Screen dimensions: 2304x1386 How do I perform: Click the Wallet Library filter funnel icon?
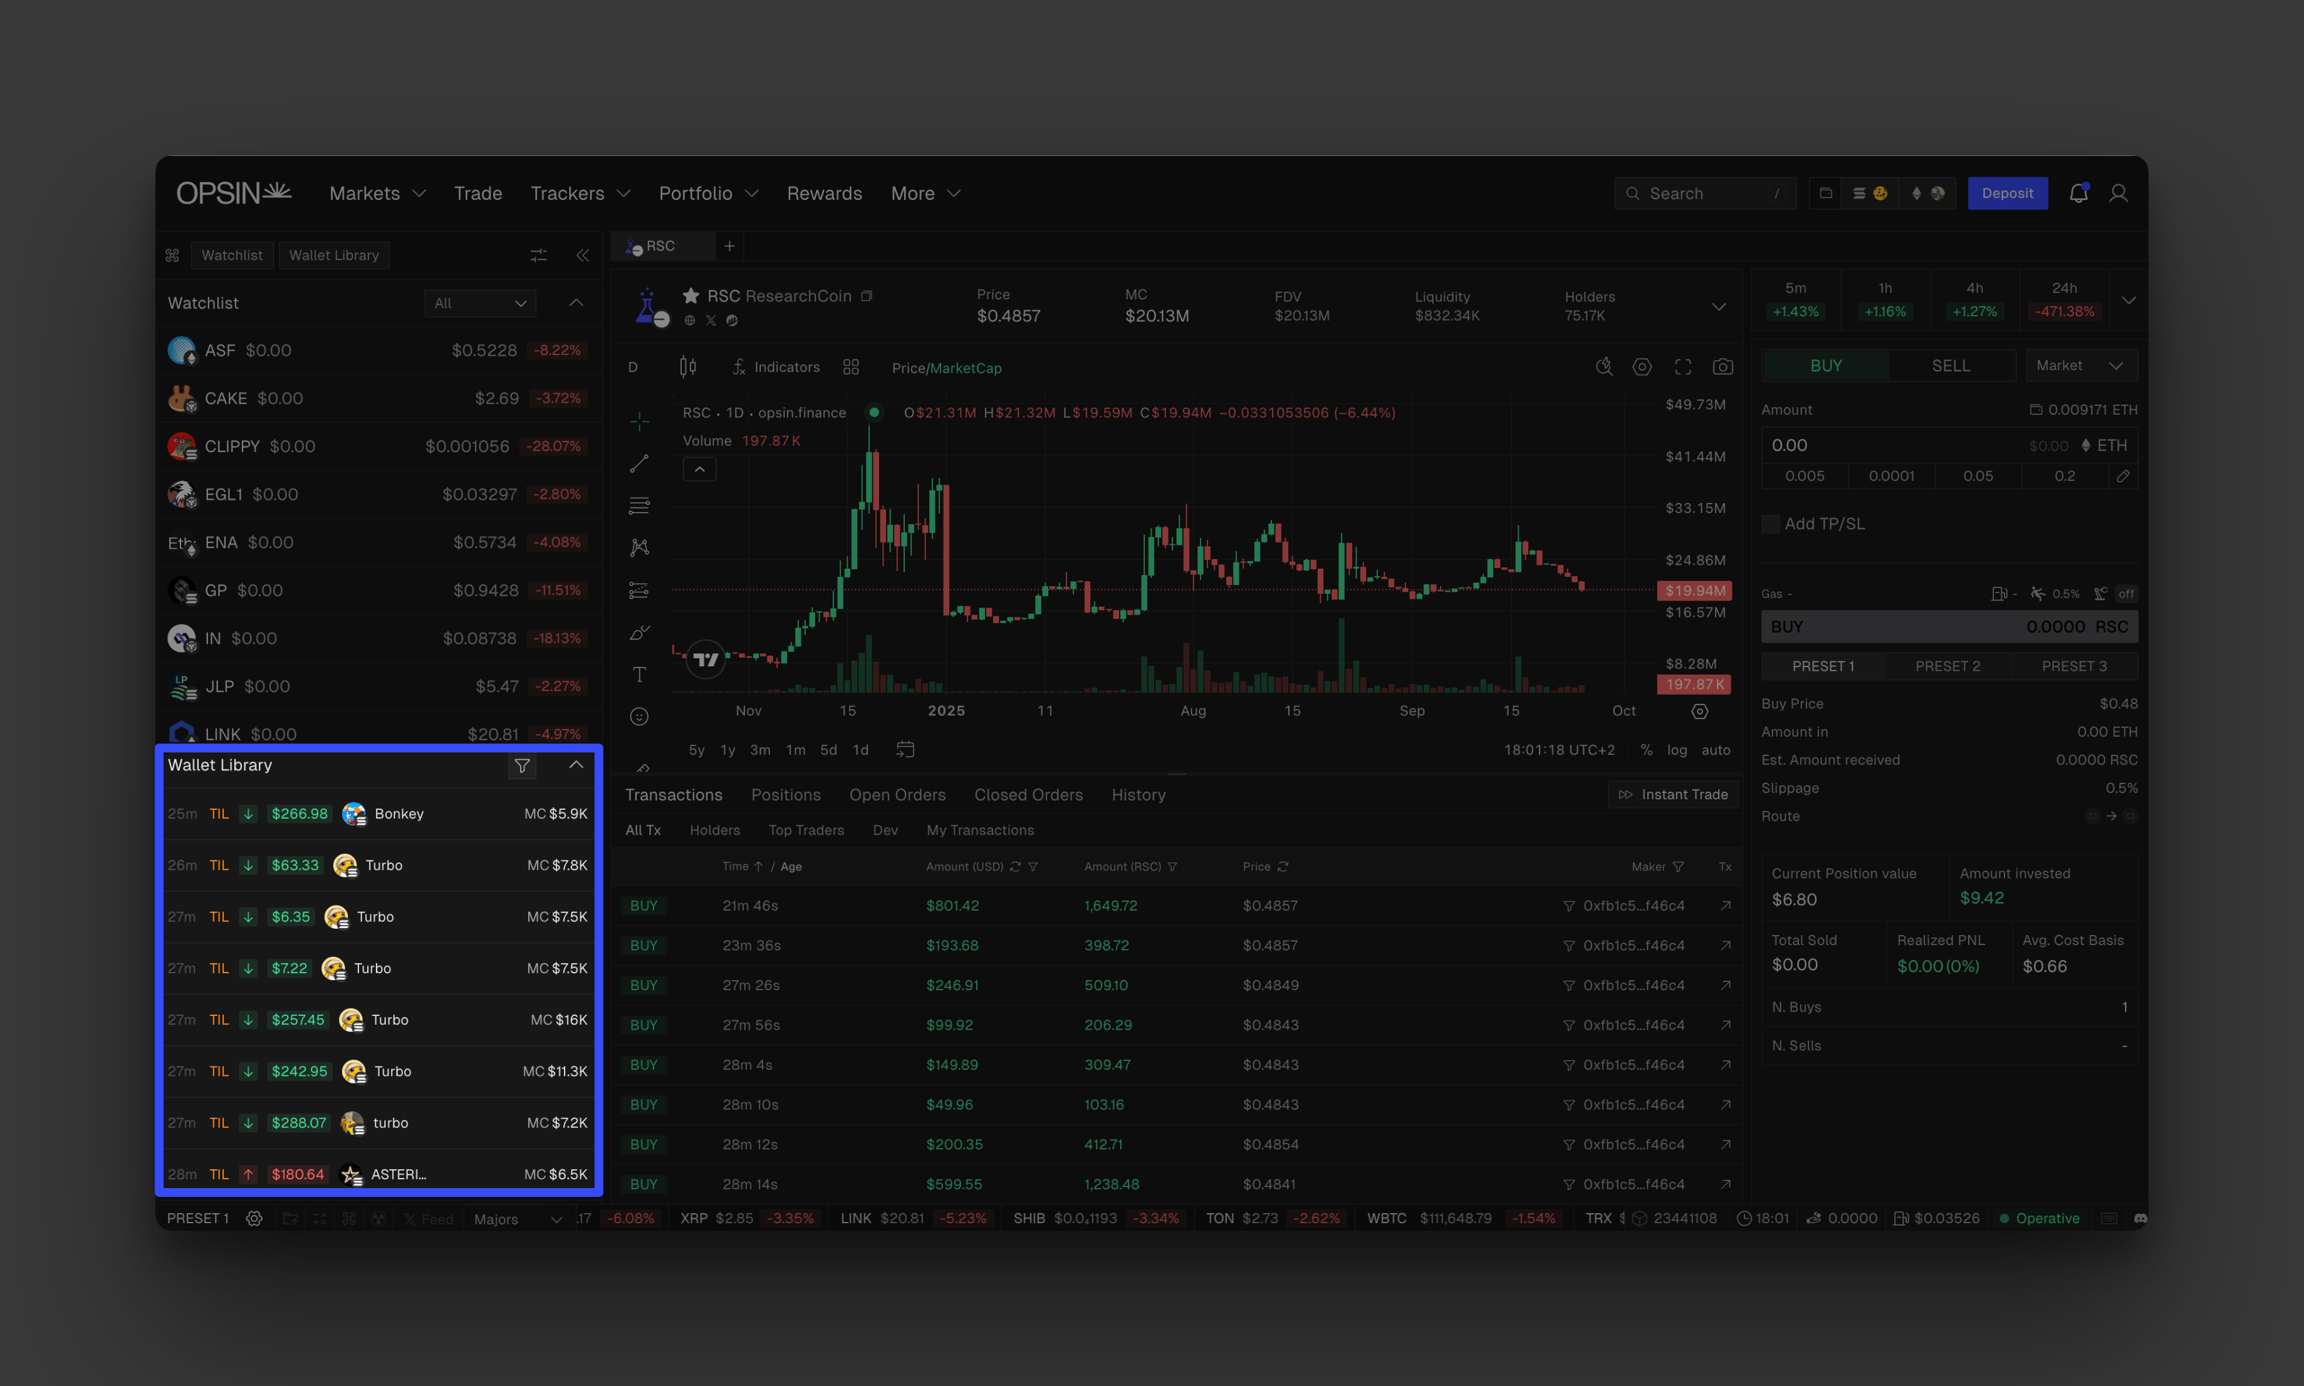pos(522,765)
